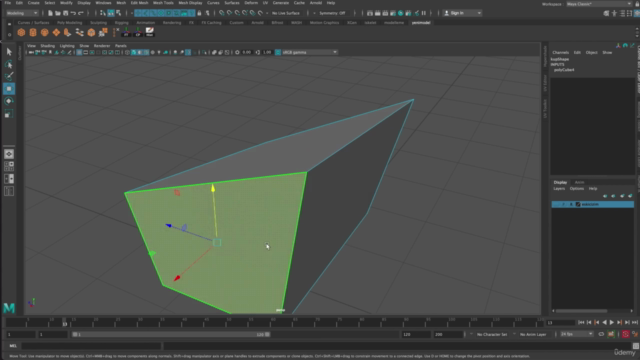This screenshot has height=360, width=640.
Task: Open Options menu in layer editor
Action: [x=576, y=189]
